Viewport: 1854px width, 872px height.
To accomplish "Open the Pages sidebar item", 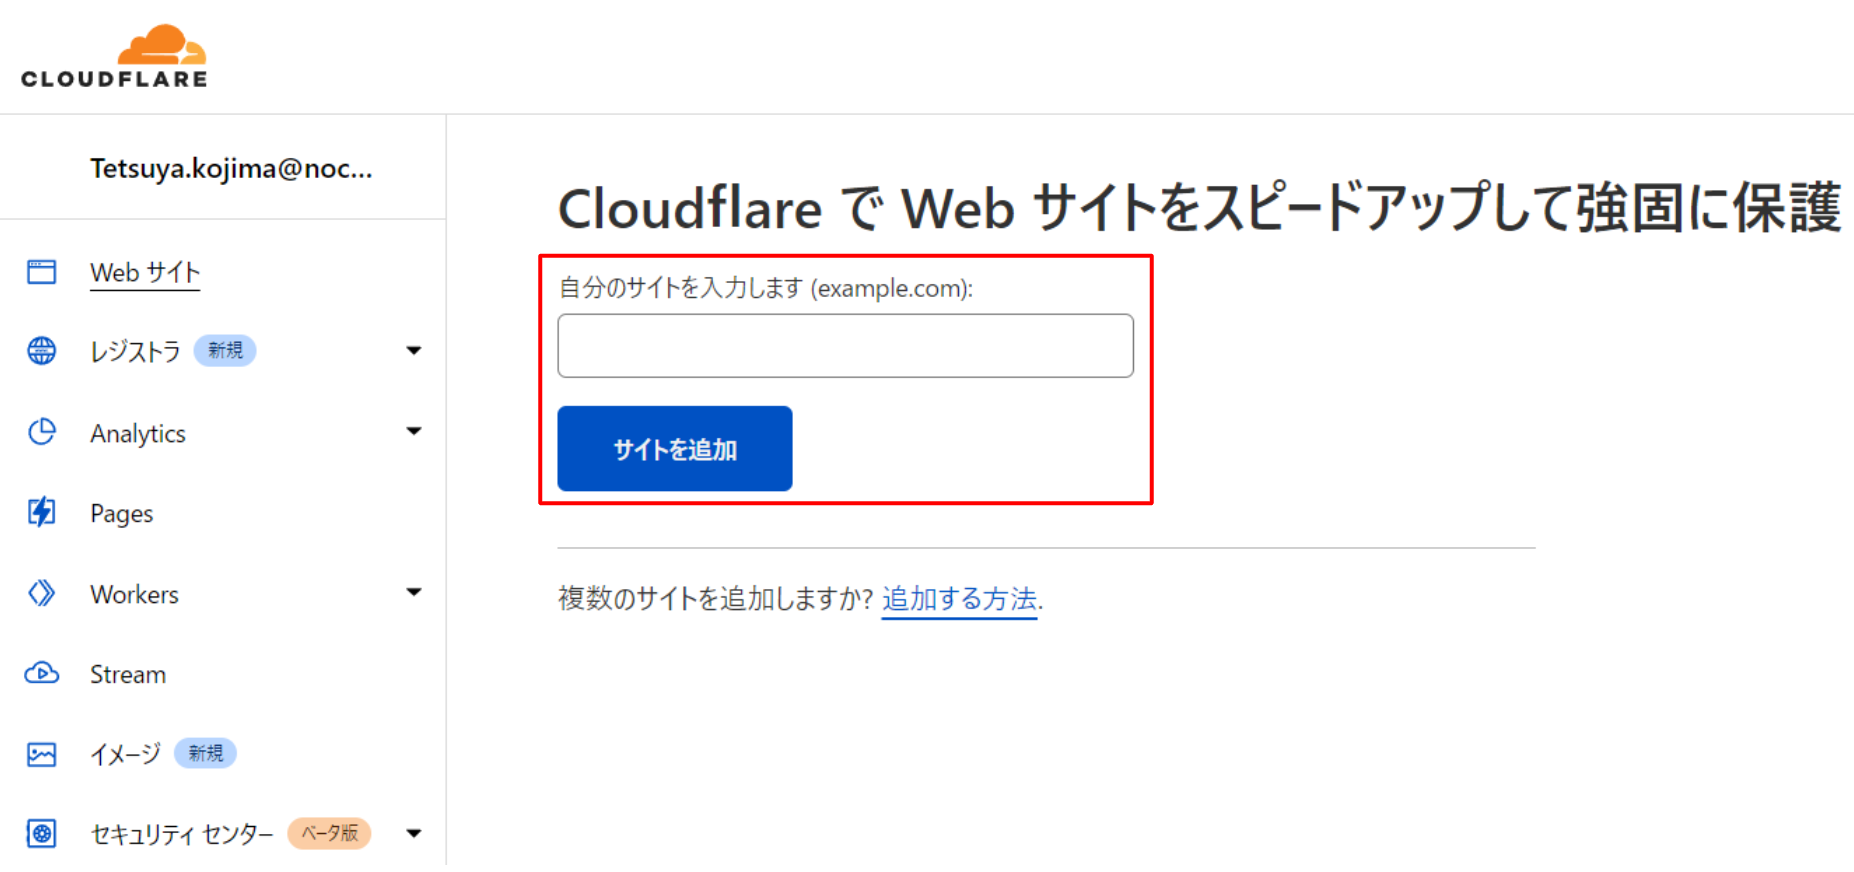I will (x=122, y=514).
